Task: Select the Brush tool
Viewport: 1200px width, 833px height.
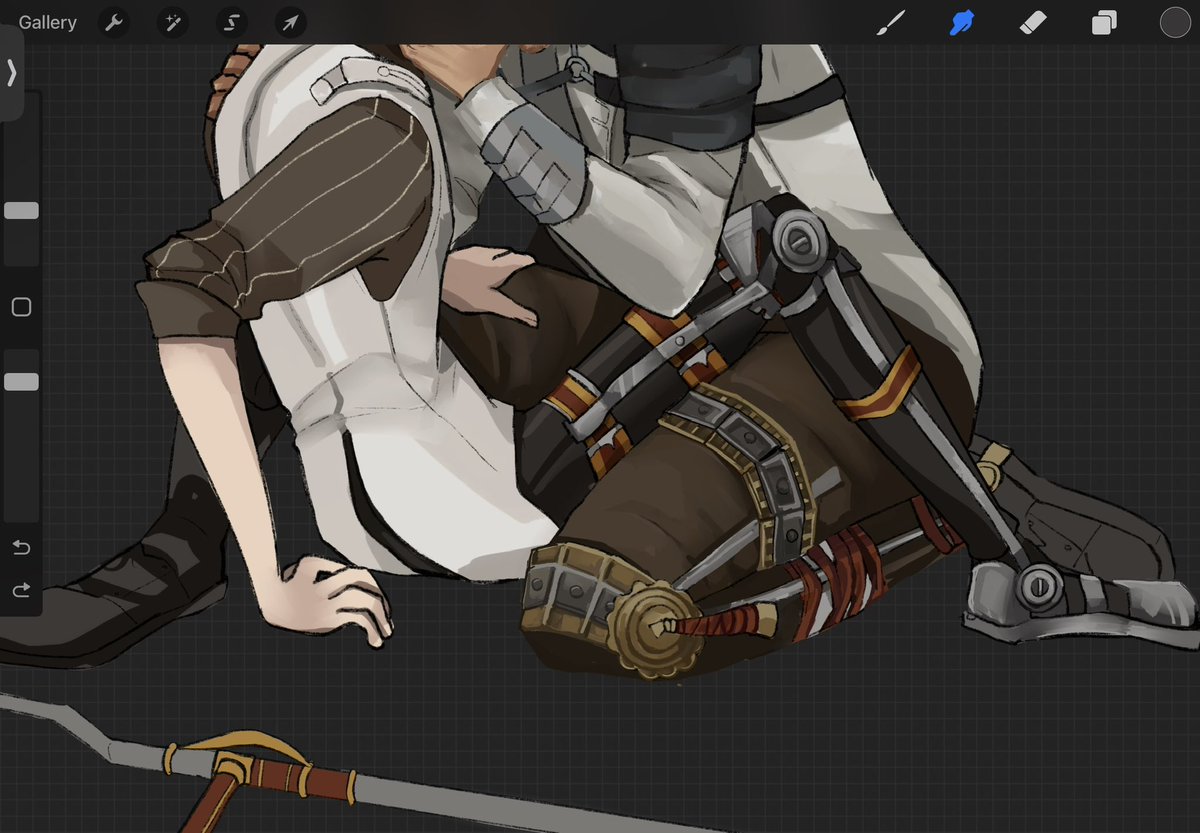Action: 889,22
